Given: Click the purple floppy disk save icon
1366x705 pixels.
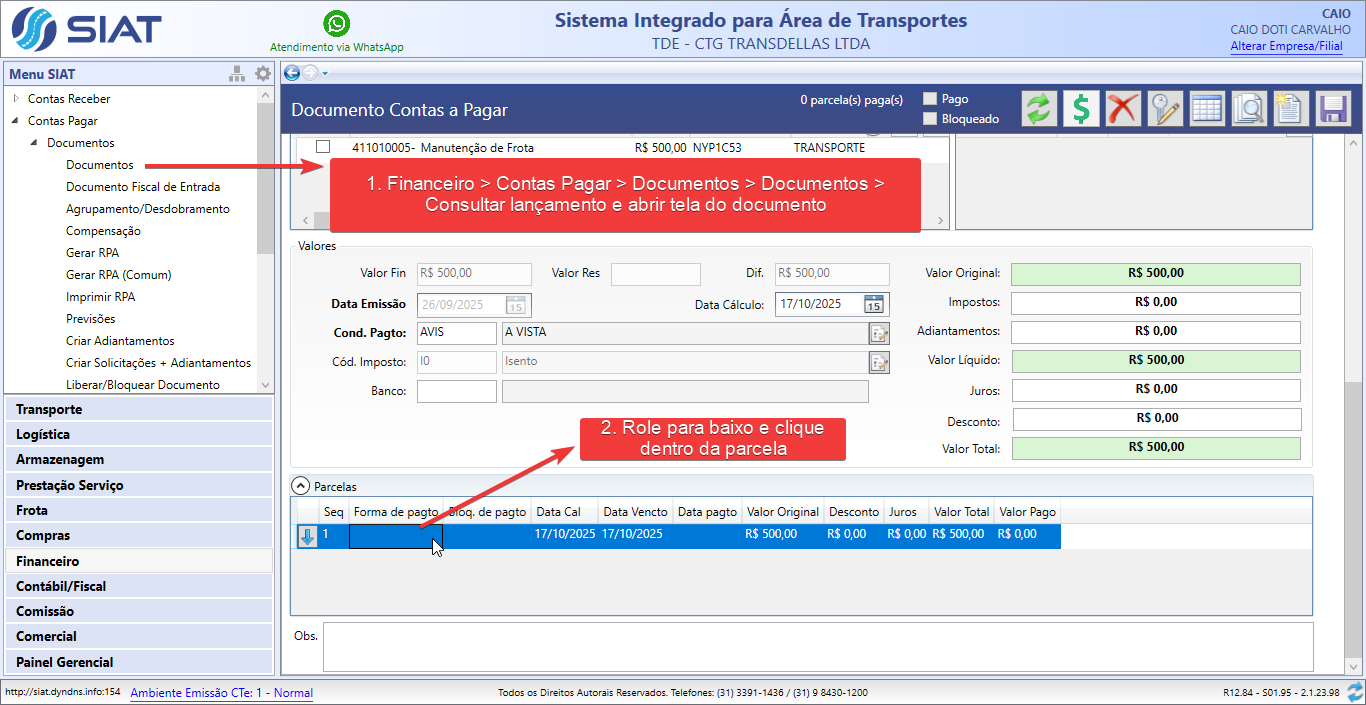Looking at the screenshot, I should [x=1332, y=108].
